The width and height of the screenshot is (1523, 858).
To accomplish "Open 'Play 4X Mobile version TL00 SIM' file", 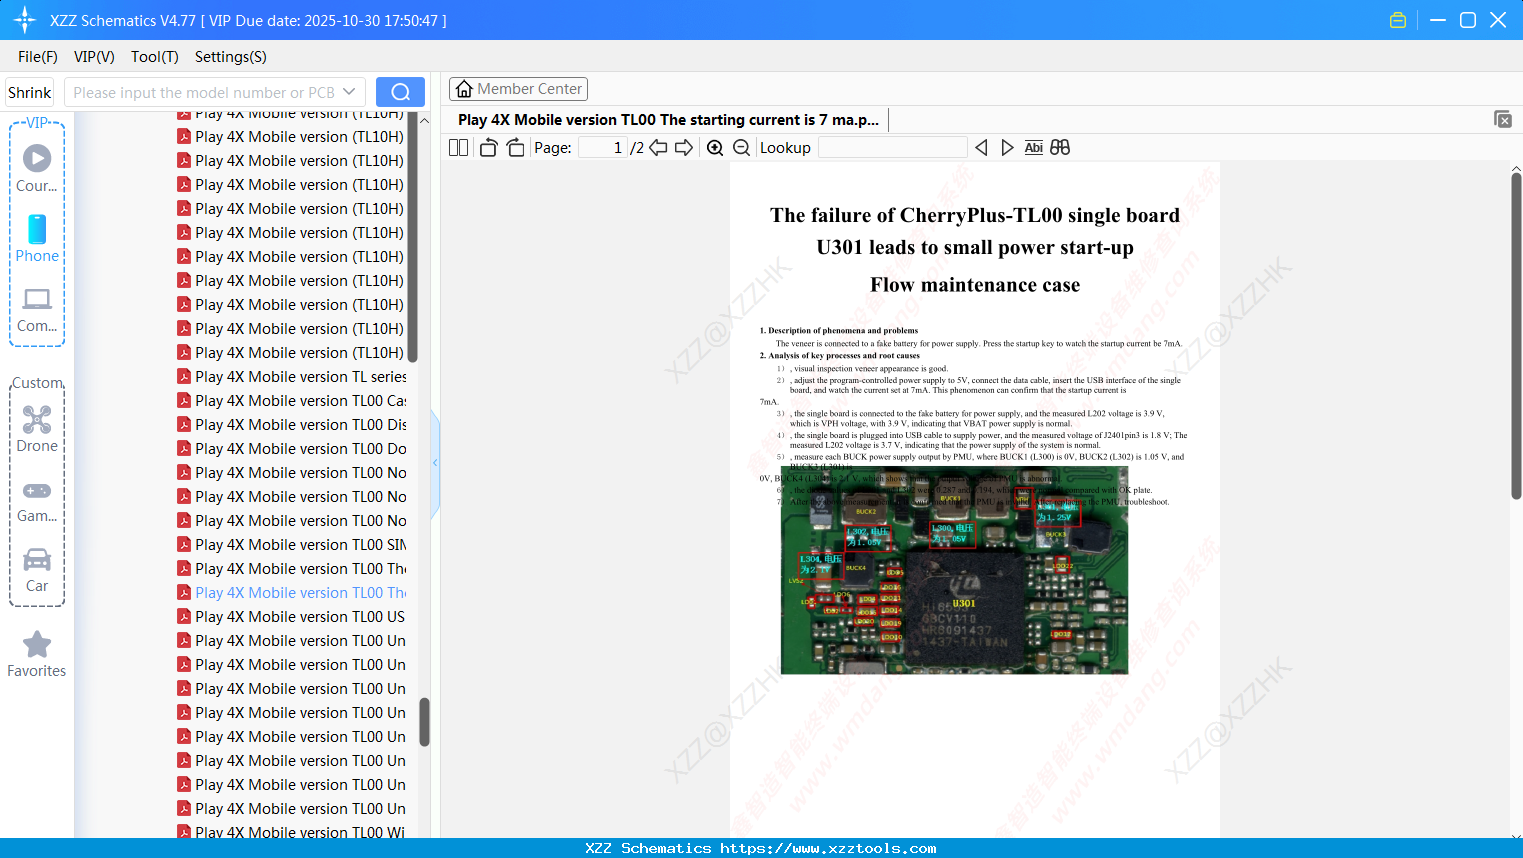I will pyautogui.click(x=292, y=545).
